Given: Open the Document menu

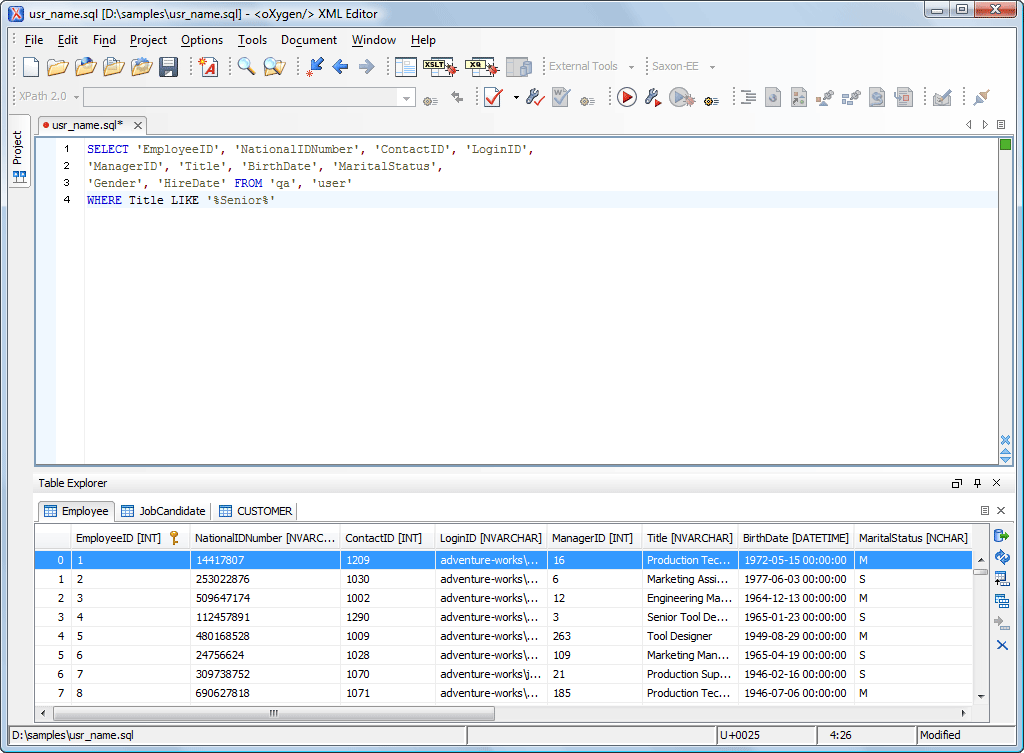Looking at the screenshot, I should pos(309,40).
